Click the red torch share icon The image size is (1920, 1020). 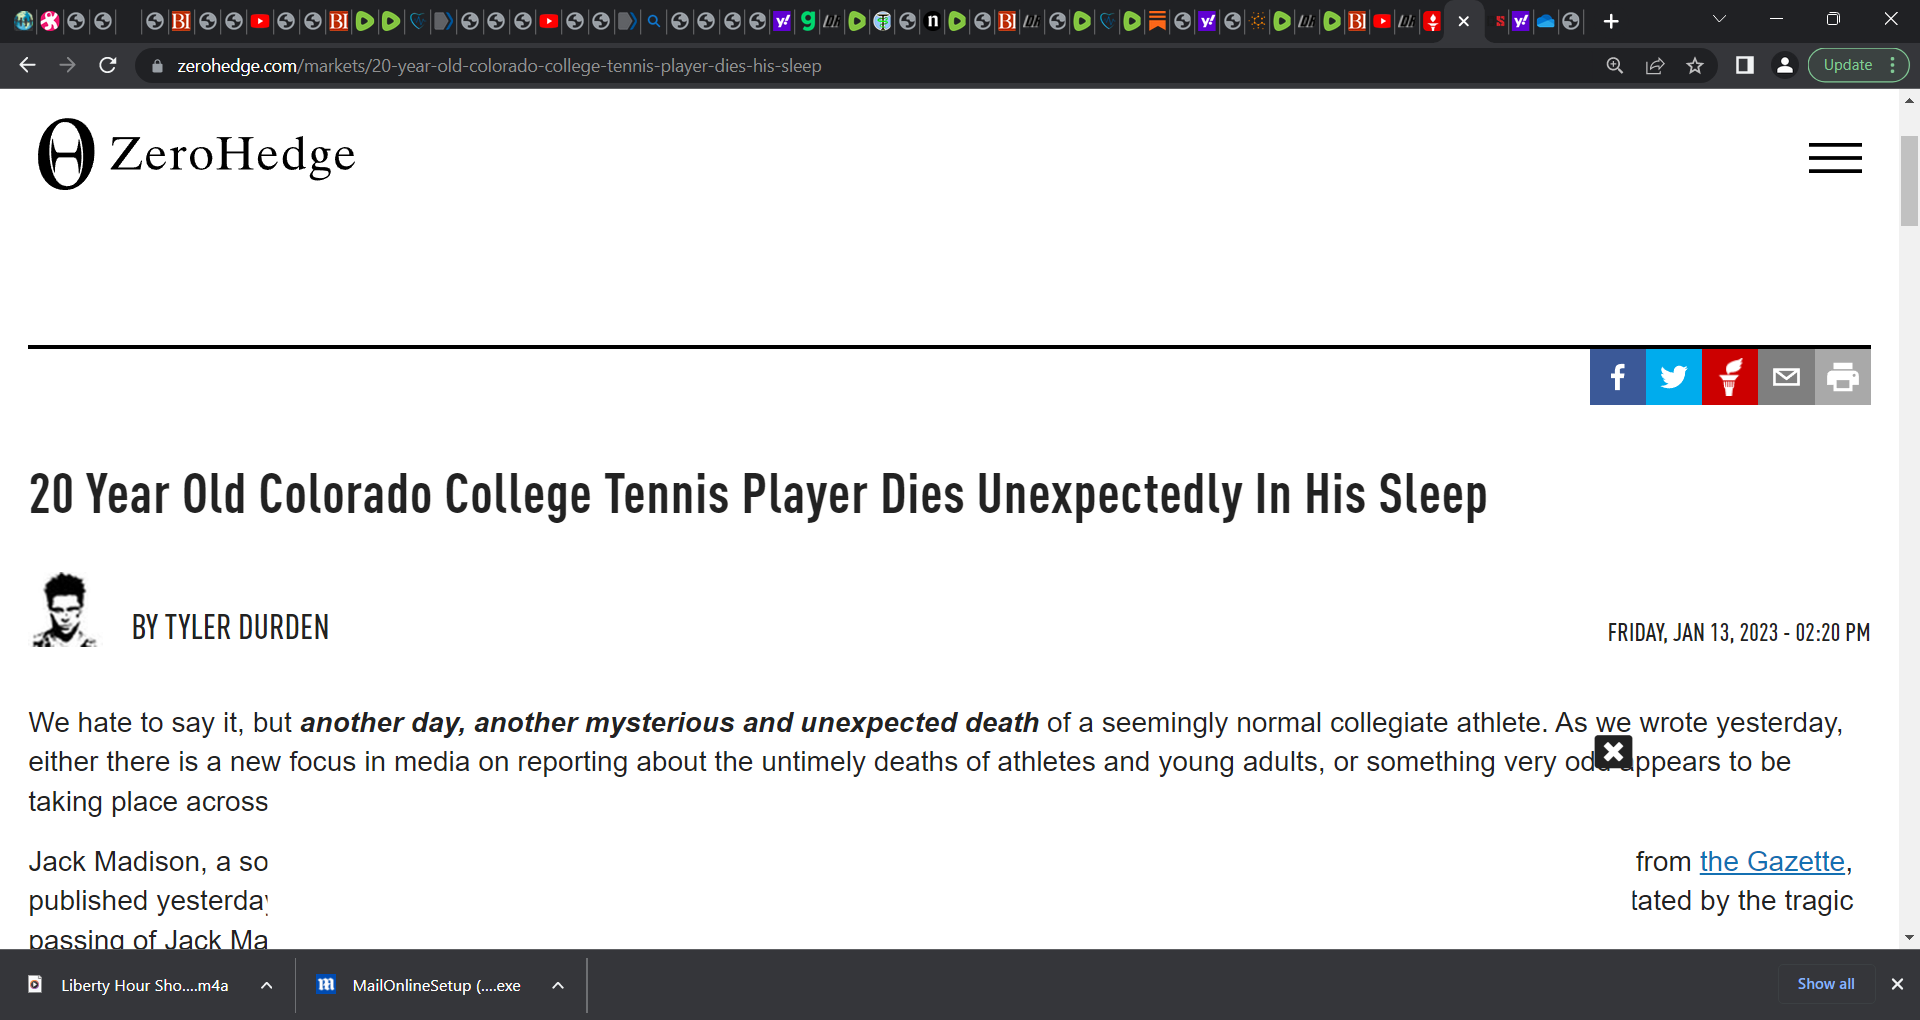(x=1730, y=377)
